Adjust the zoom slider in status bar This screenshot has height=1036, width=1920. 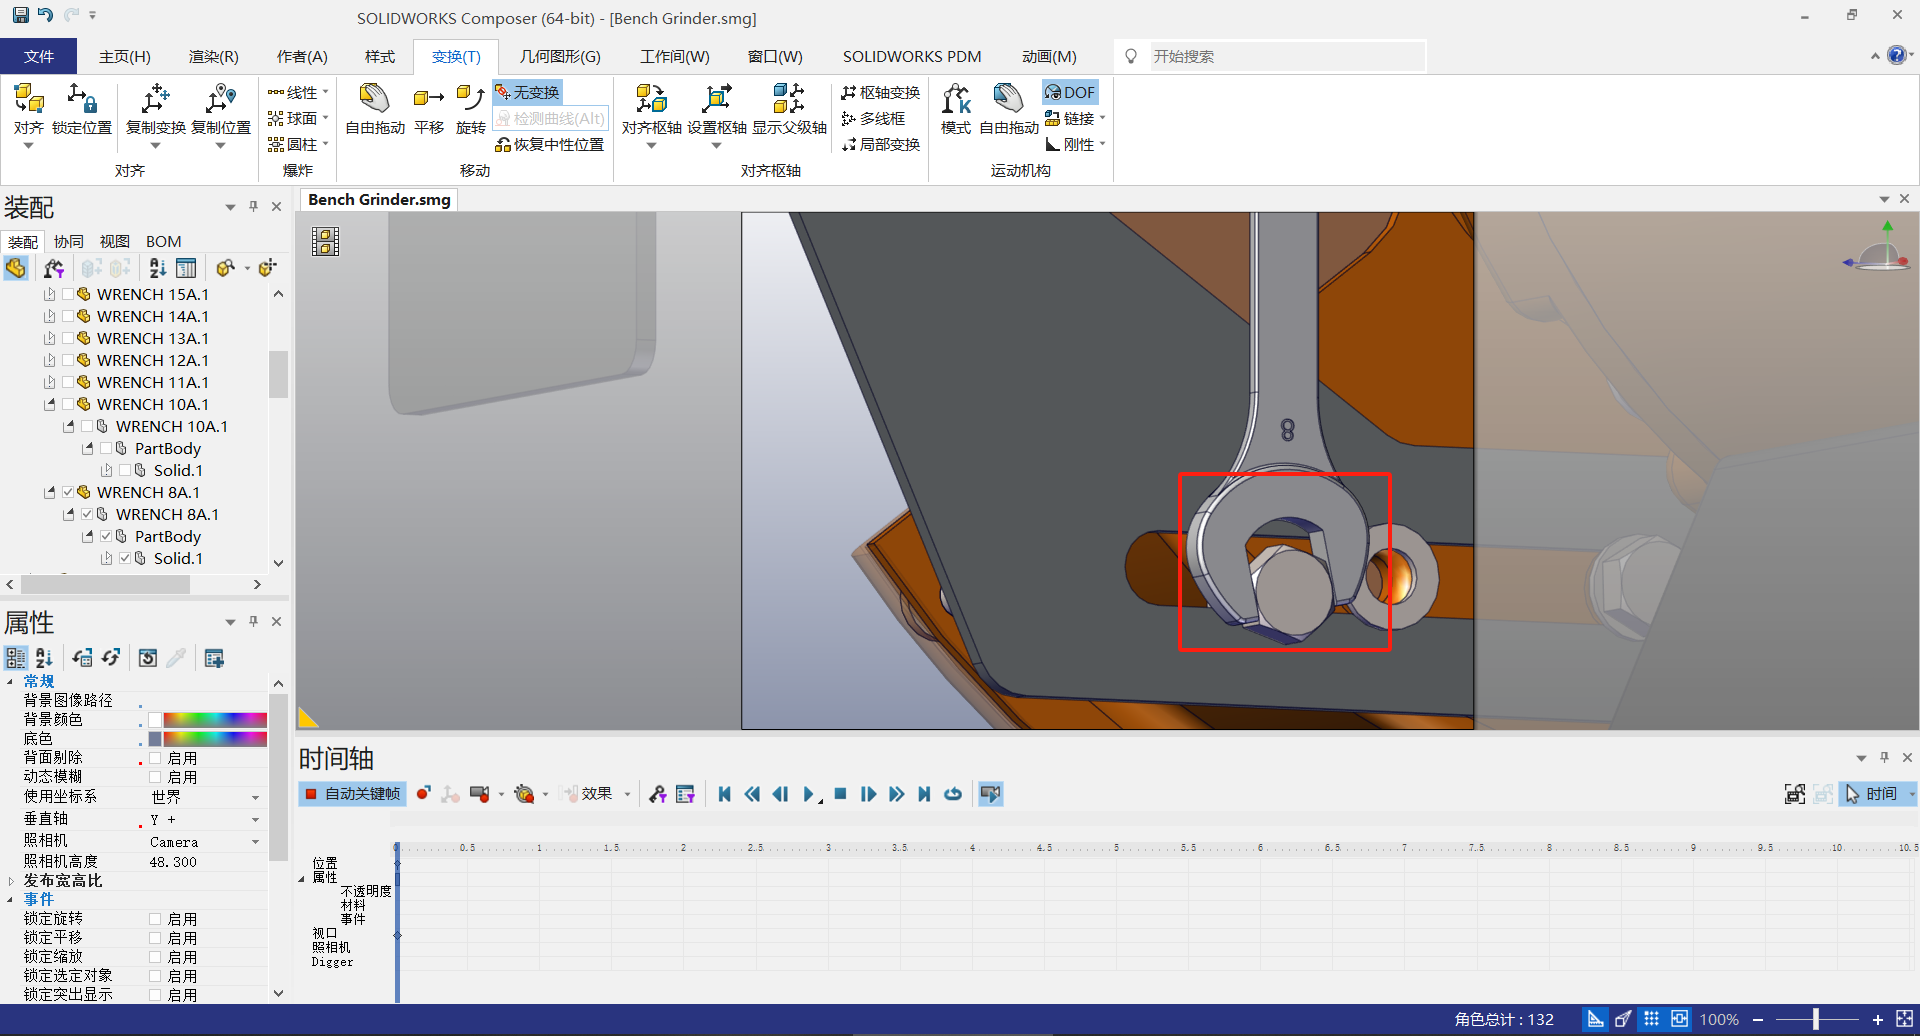(x=1816, y=1019)
